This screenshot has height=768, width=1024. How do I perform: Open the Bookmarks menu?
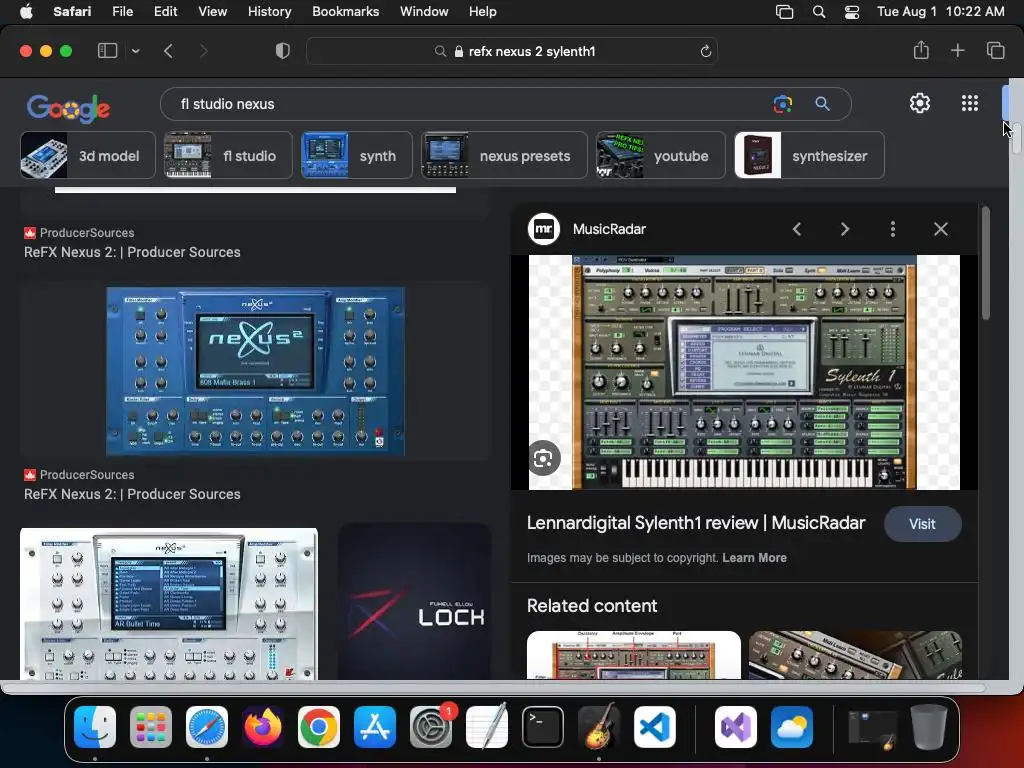[345, 11]
